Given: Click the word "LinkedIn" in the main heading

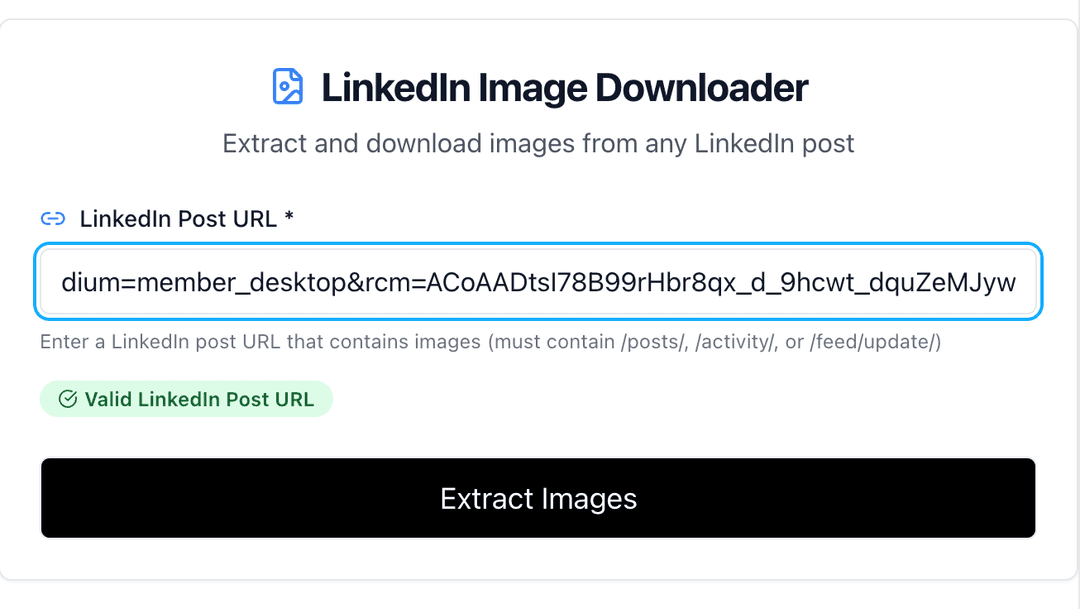Looking at the screenshot, I should point(396,88).
